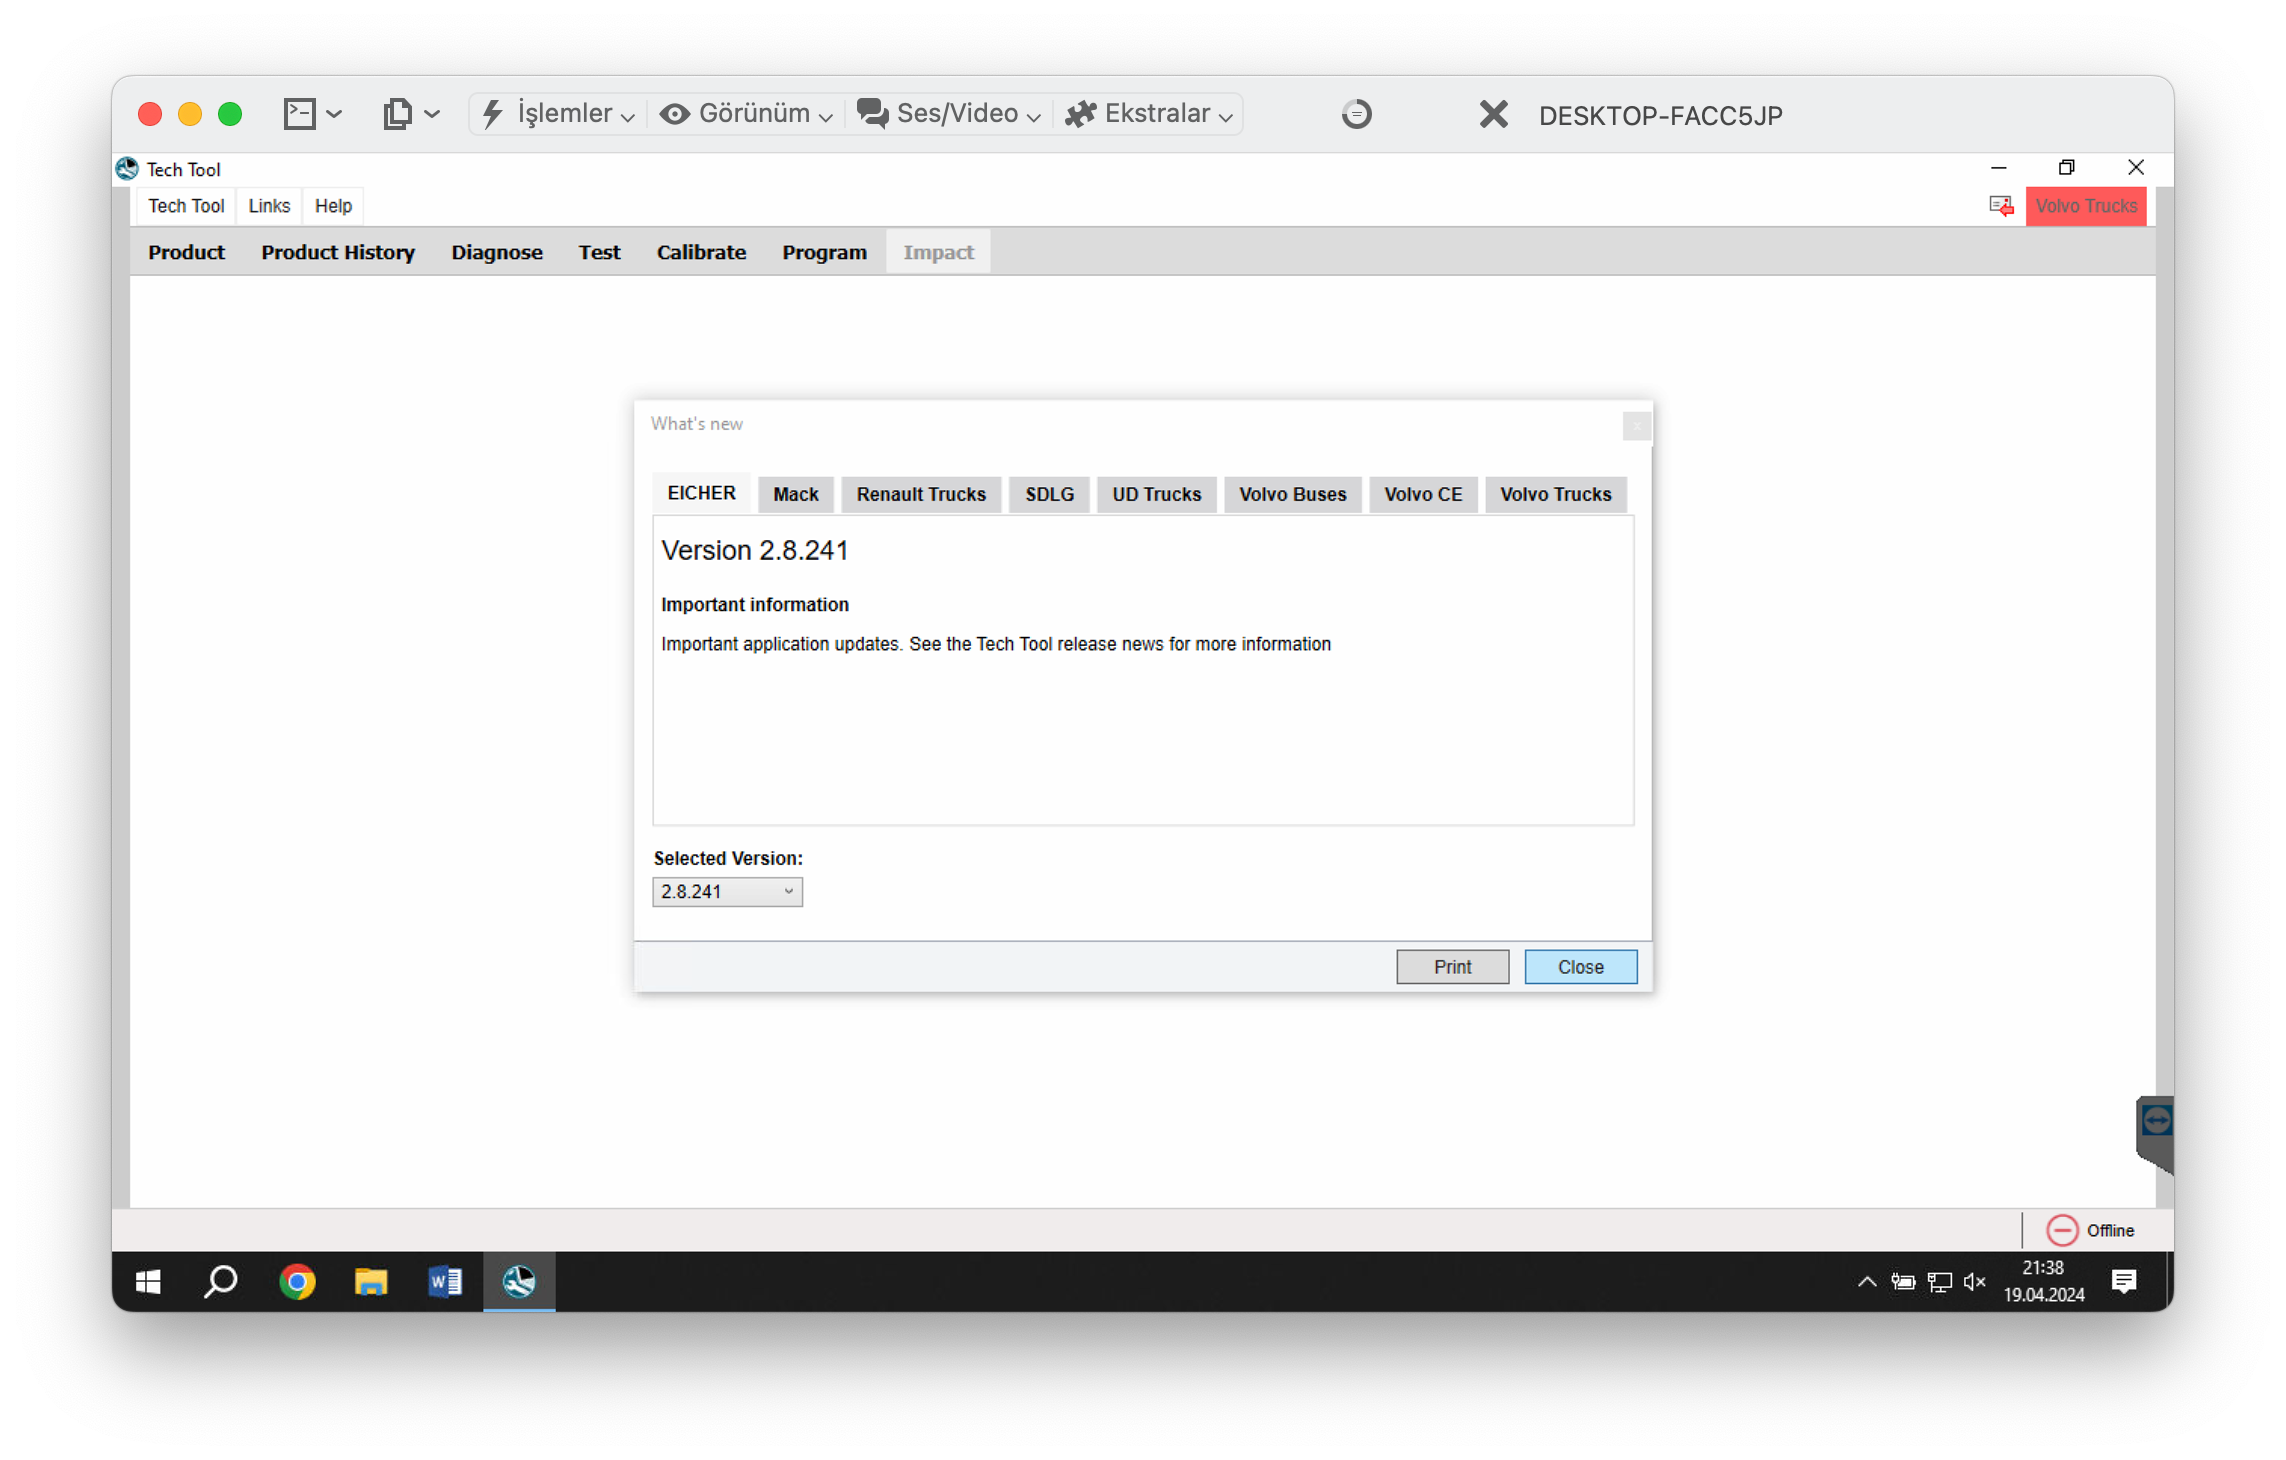Viewport: 2286px width, 1460px height.
Task: Expand the Ses/Video dropdown
Action: [948, 113]
